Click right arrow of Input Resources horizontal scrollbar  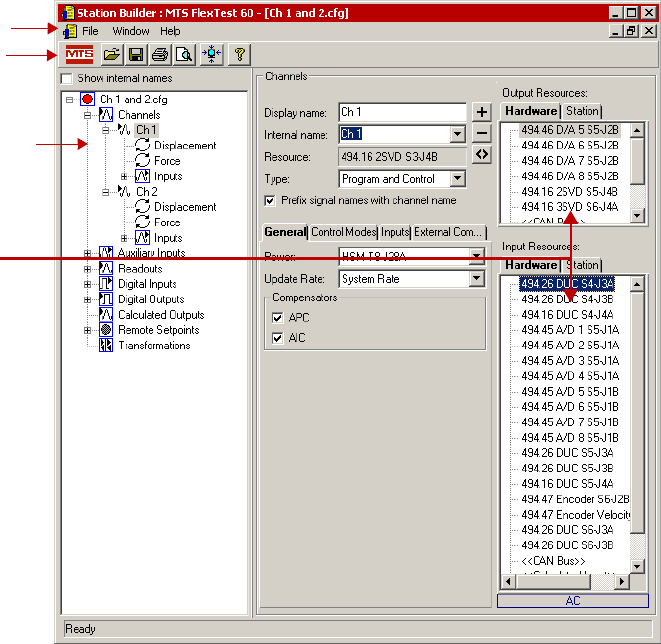coord(621,582)
